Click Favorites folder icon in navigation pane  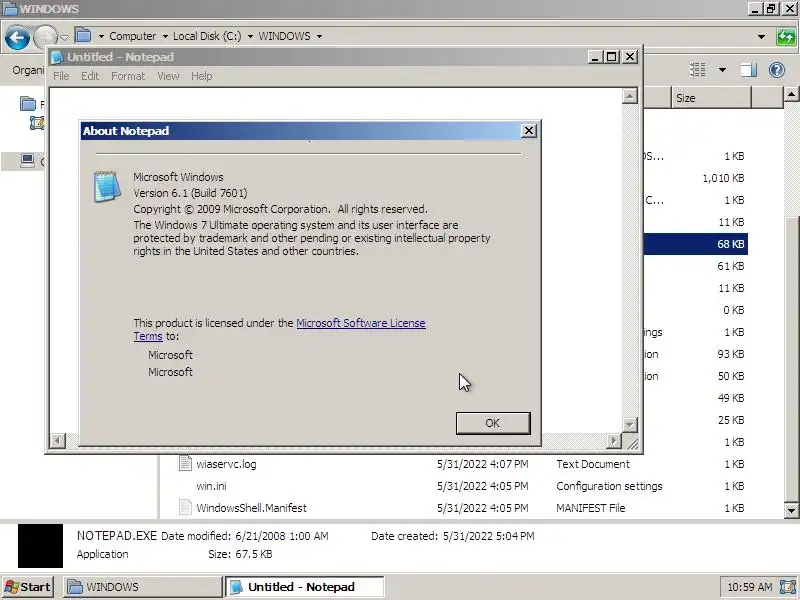pos(28,104)
